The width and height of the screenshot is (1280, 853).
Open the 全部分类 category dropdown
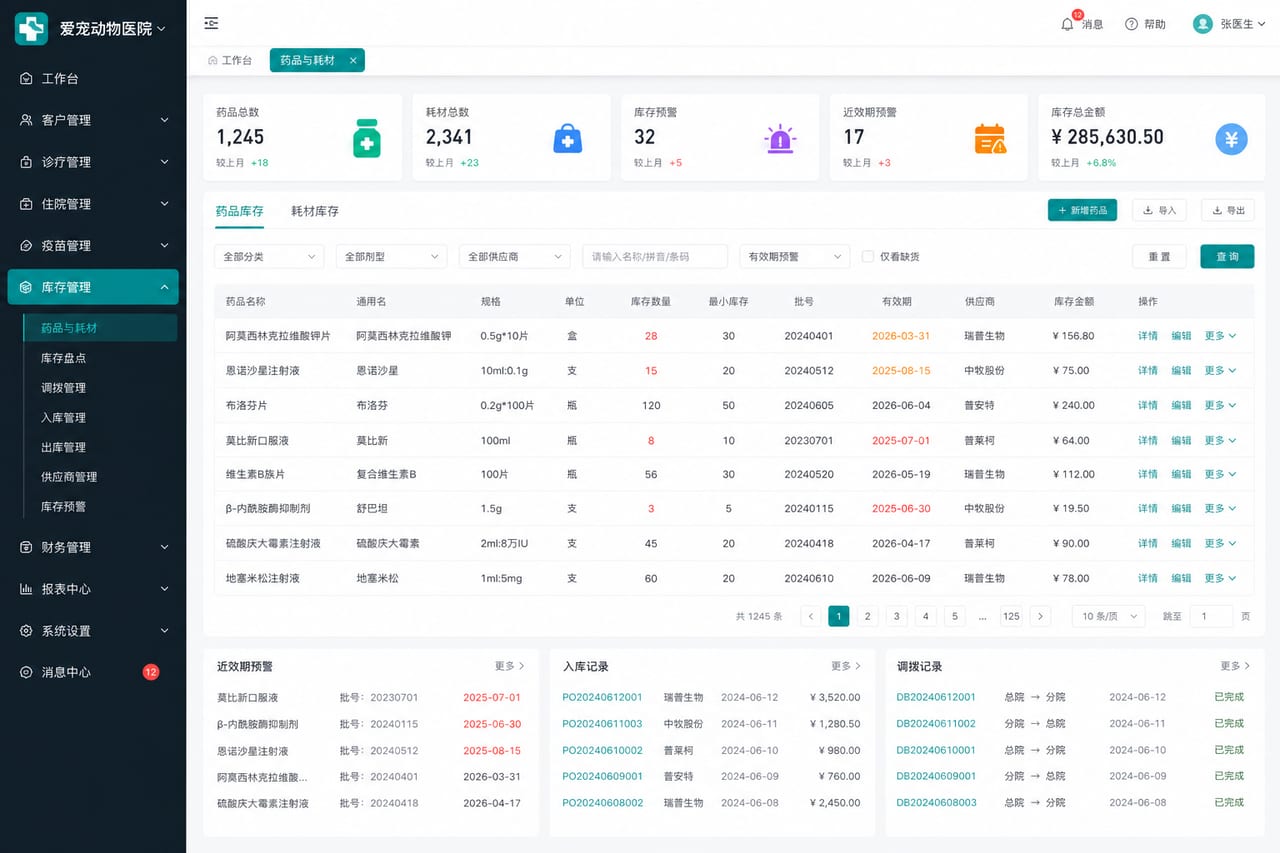[269, 257]
